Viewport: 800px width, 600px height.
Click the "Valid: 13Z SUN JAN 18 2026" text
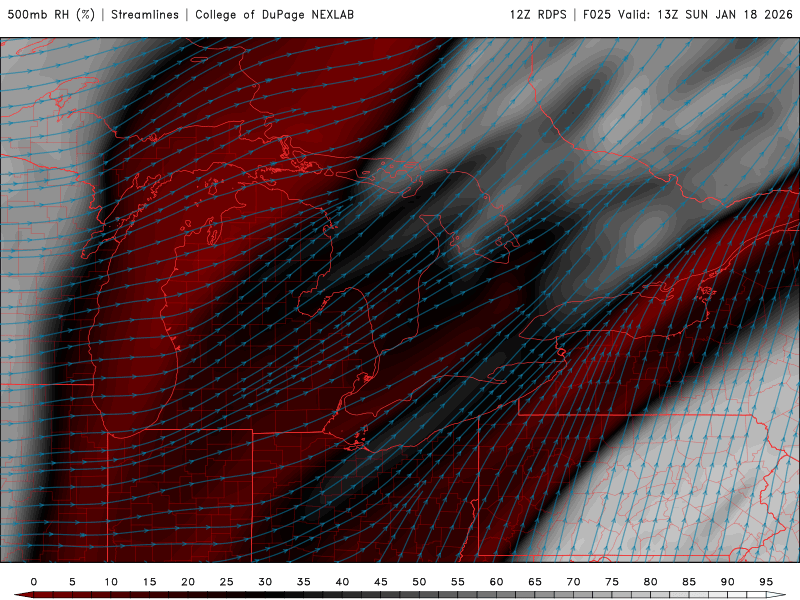click(705, 15)
